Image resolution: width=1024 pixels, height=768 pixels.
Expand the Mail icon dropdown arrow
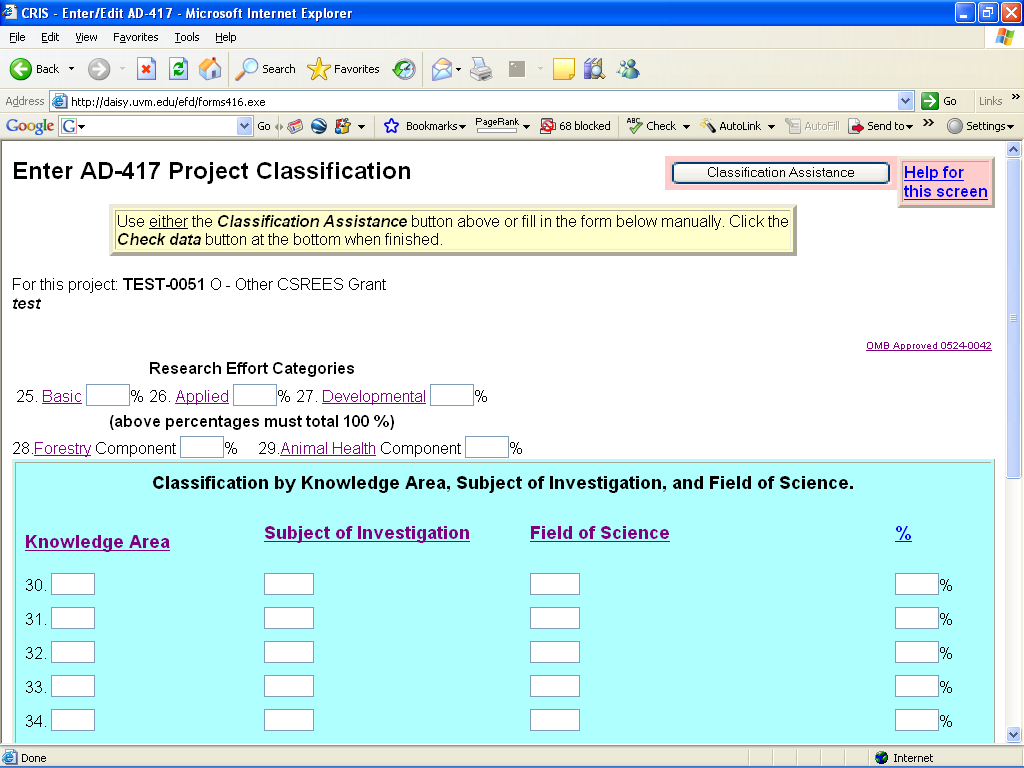(x=458, y=69)
